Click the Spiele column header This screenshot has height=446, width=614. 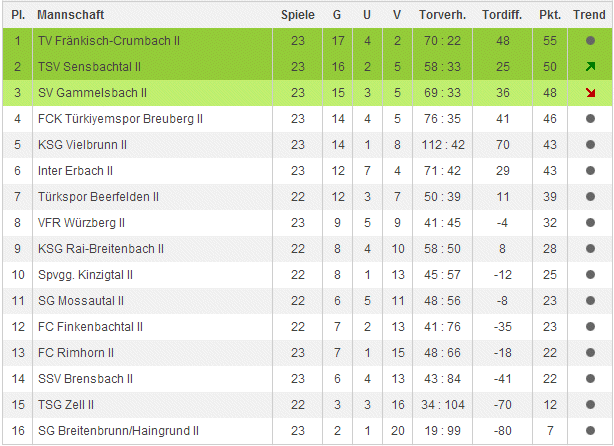click(x=297, y=16)
